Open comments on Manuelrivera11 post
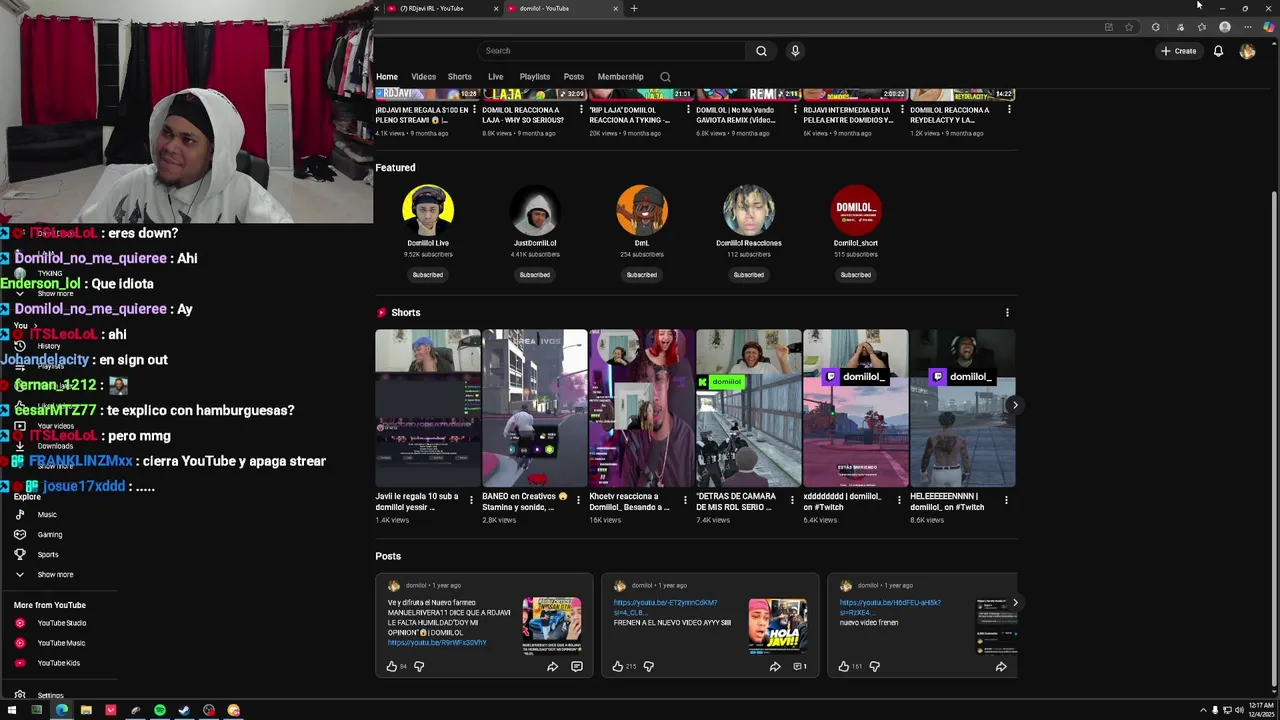Image resolution: width=1280 pixels, height=720 pixels. click(x=577, y=666)
